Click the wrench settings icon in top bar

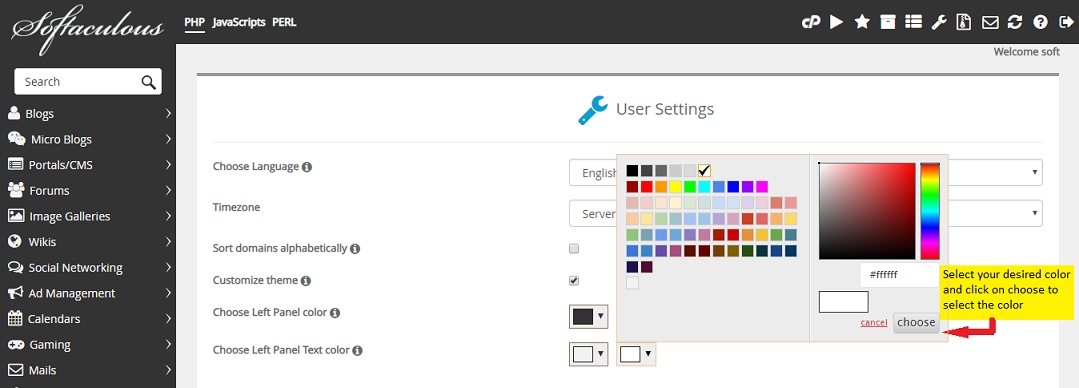939,22
